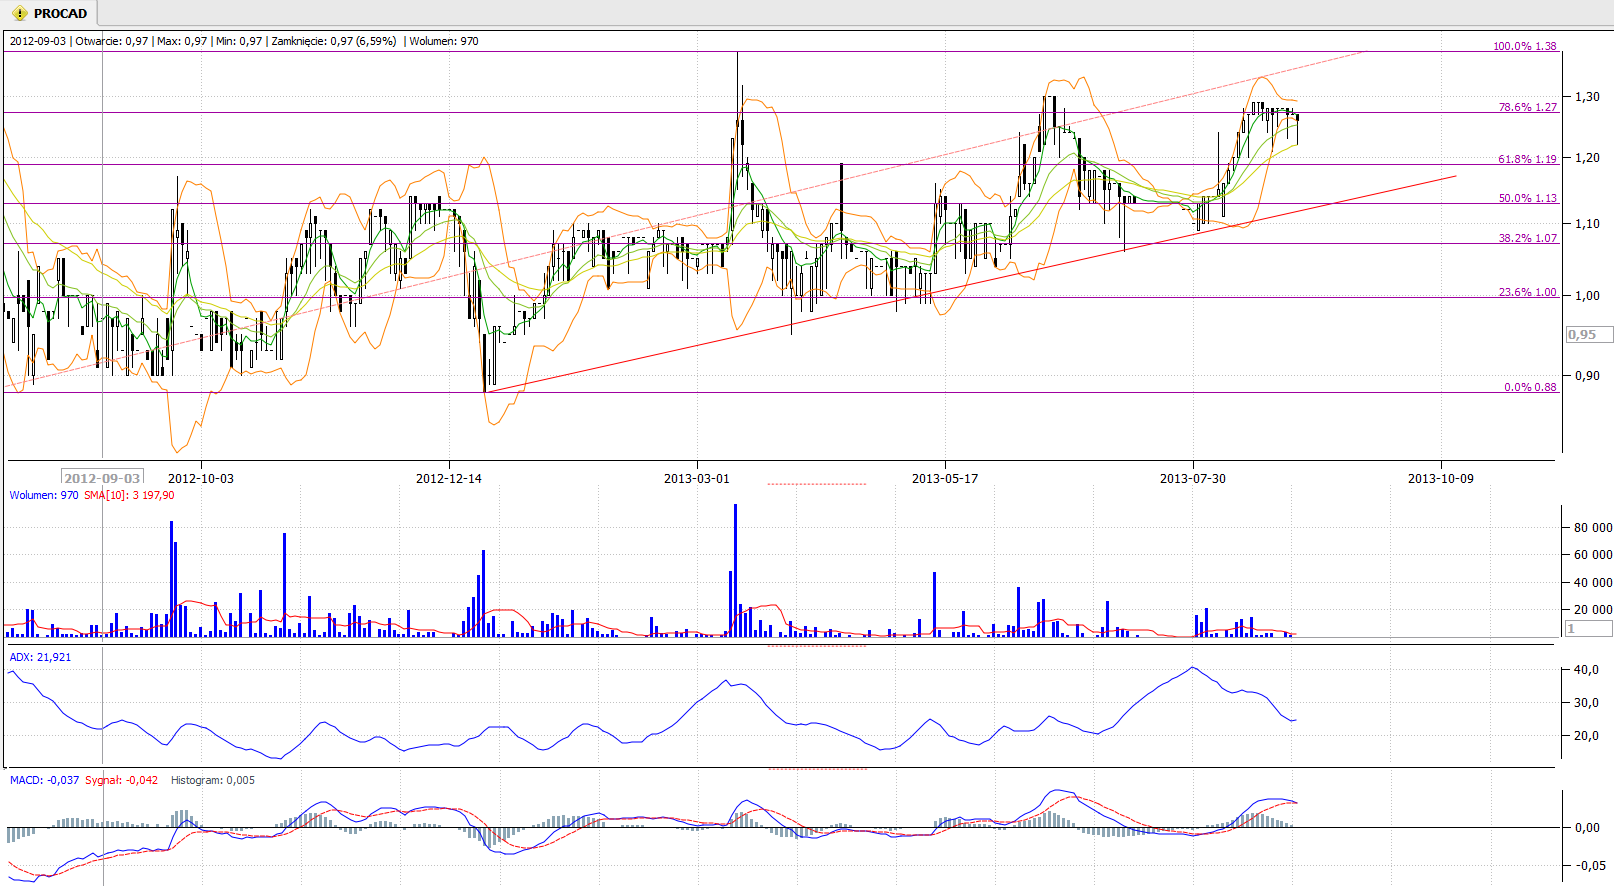Click the MACD: -0,037 label
The image size is (1614, 886).
tap(44, 780)
